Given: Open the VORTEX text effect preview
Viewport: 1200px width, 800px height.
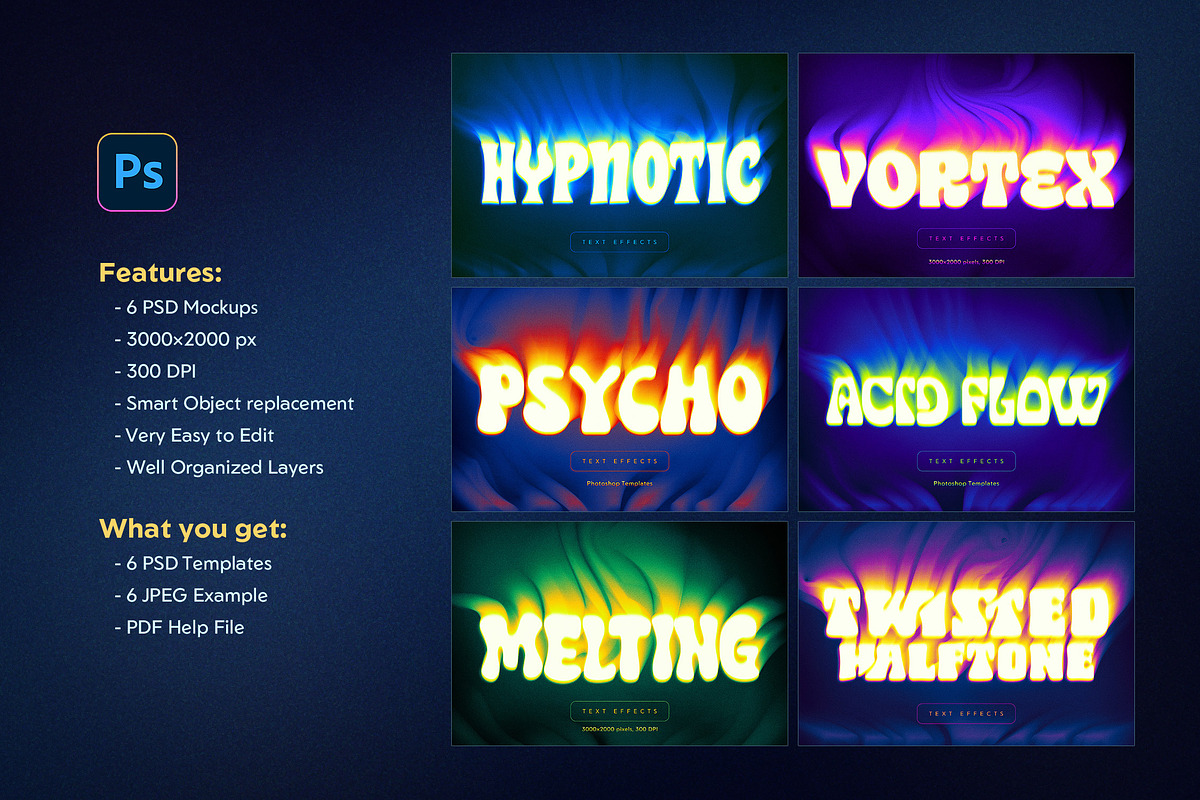Looking at the screenshot, I should (x=966, y=165).
